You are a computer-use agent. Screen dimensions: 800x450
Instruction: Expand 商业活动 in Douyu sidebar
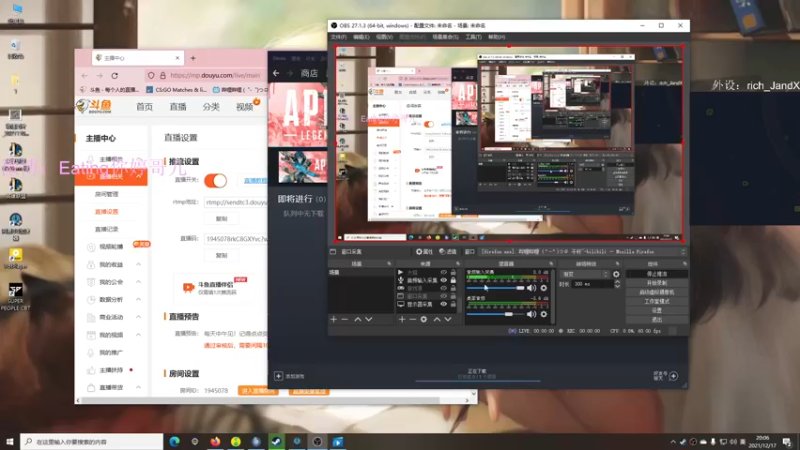[138, 317]
